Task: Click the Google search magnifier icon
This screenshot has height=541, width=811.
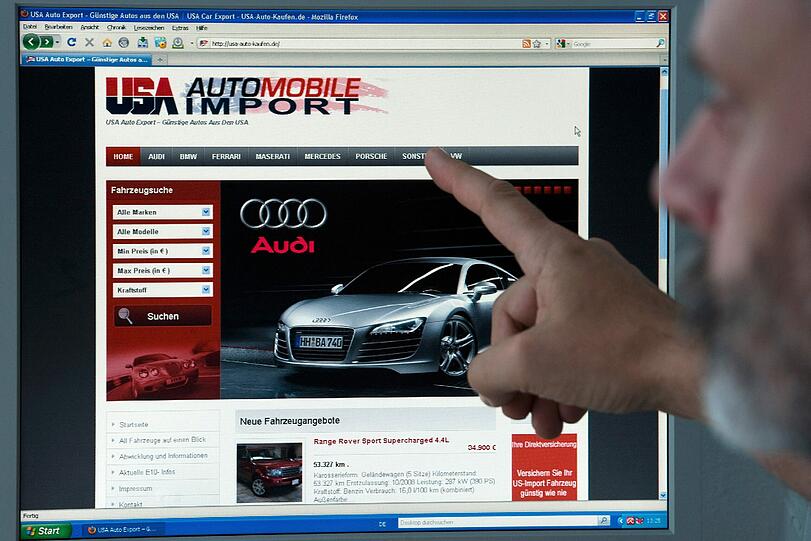Action: 660,43
